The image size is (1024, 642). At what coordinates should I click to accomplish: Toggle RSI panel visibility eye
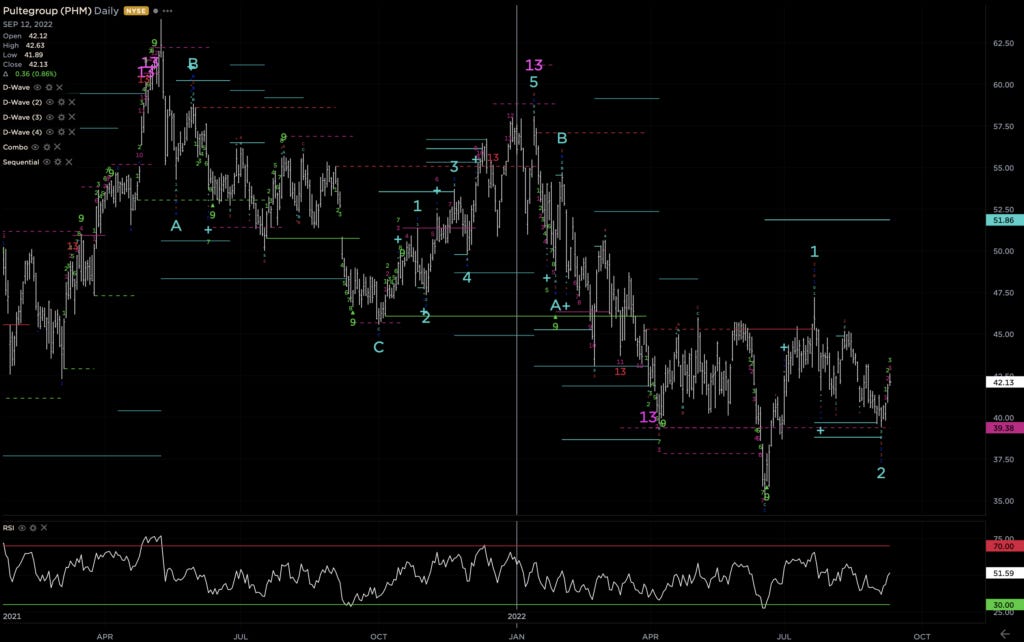click(22, 528)
